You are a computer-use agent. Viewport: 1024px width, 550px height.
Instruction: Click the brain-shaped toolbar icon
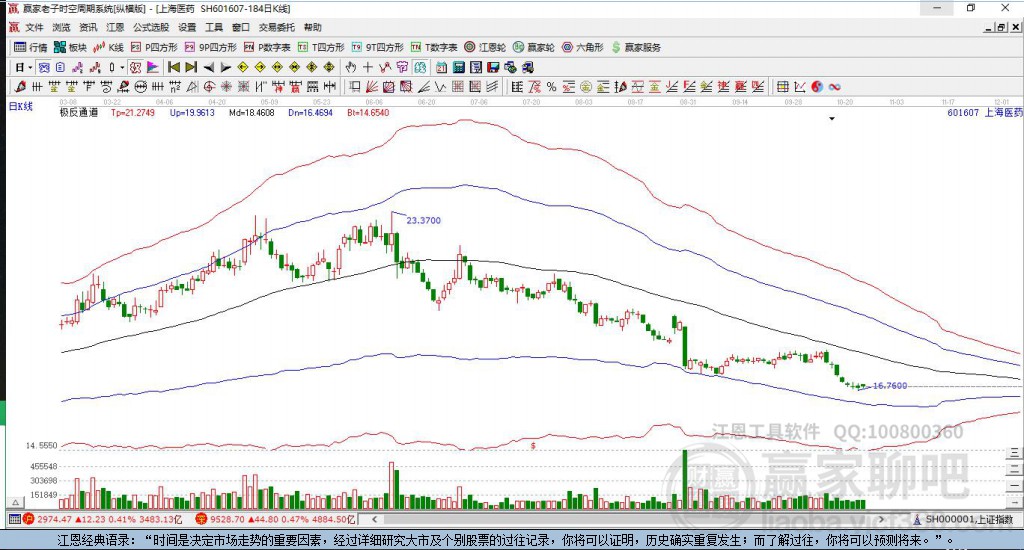pyautogui.click(x=420, y=67)
